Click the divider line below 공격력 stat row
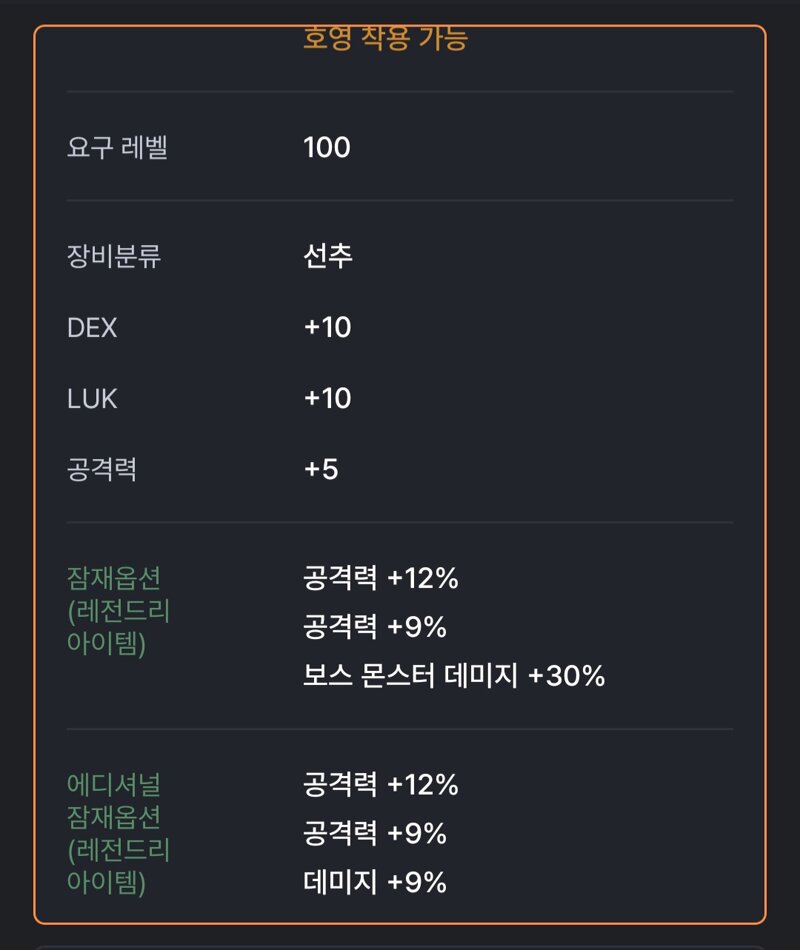Screen dimensions: 800x950 (x=400, y=522)
